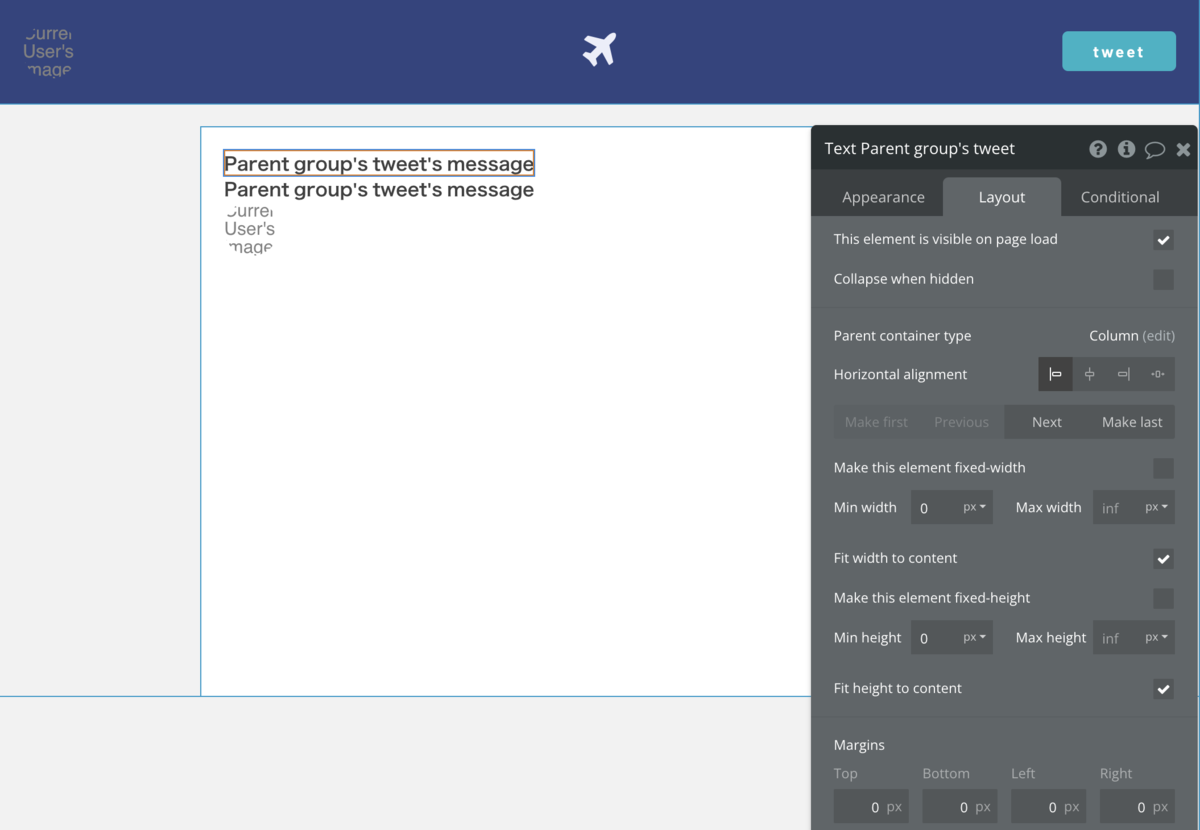Image resolution: width=1200 pixels, height=830 pixels.
Task: Select the second tweet message text element
Action: pyautogui.click(x=379, y=190)
